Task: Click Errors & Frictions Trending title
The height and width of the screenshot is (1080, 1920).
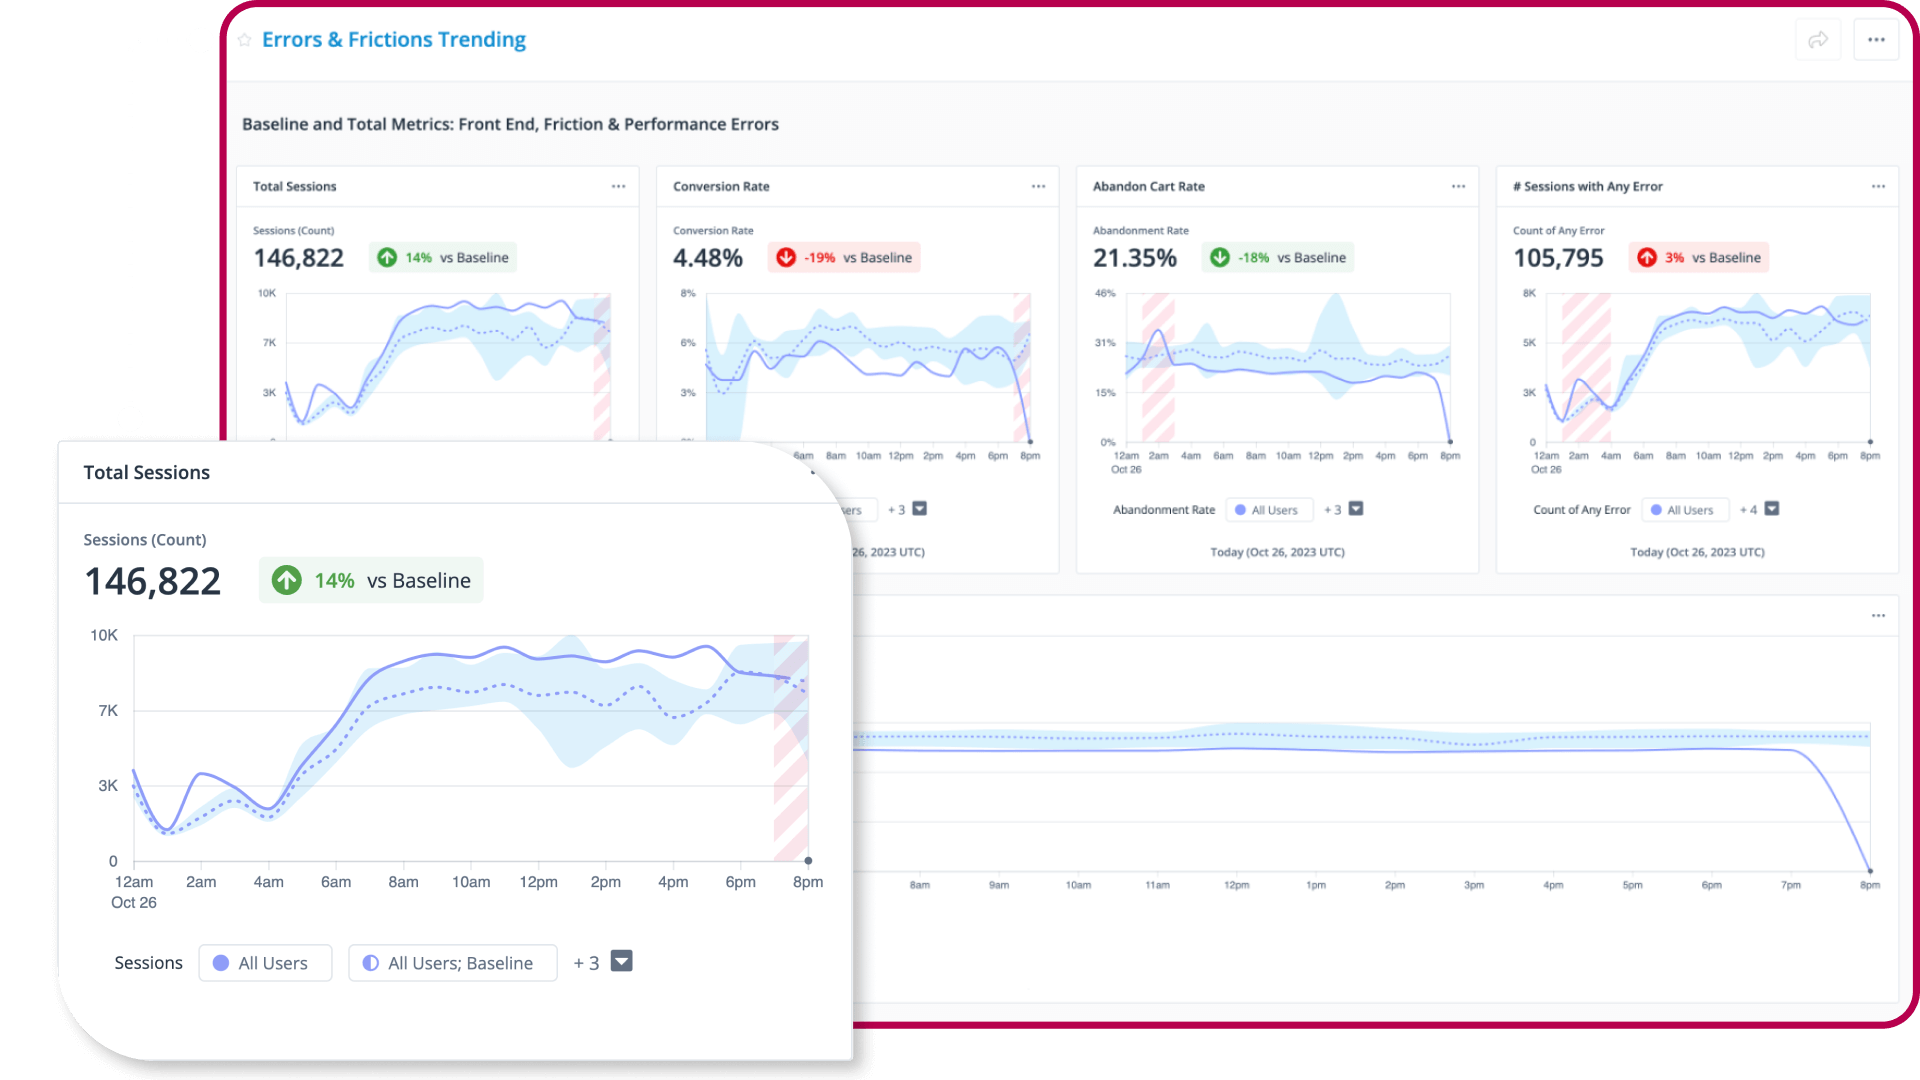Action: 393,40
